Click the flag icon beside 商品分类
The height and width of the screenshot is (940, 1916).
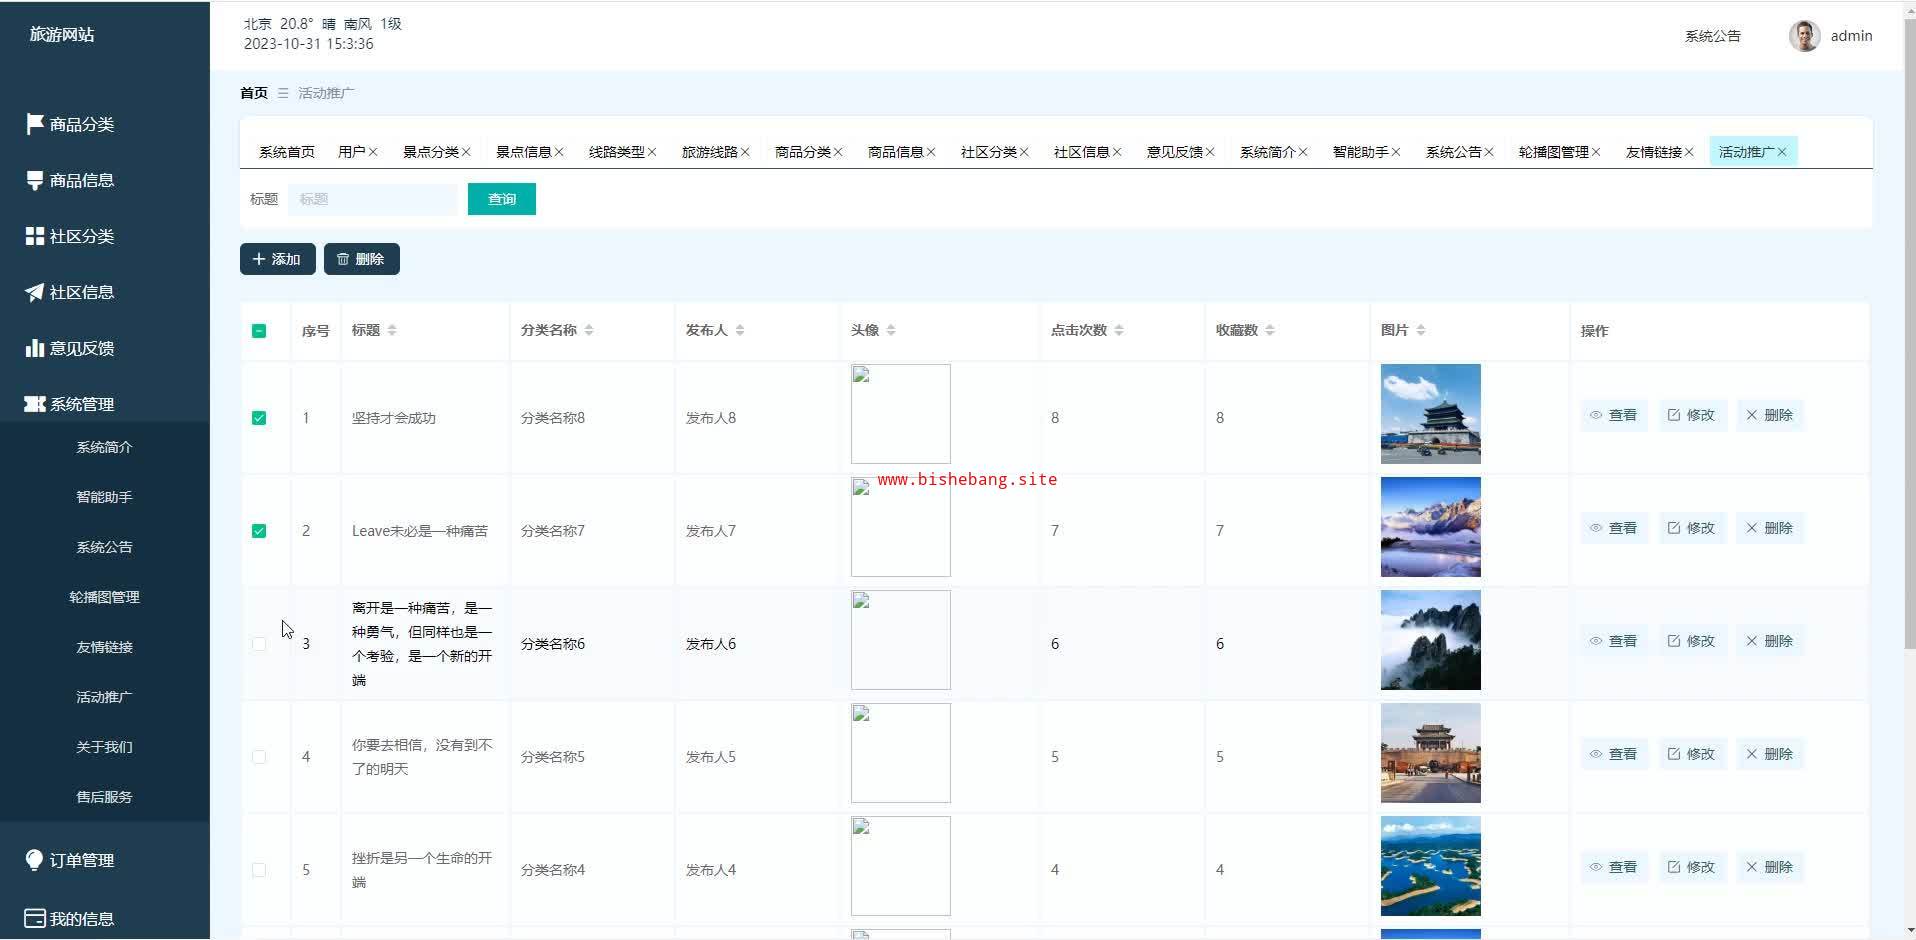(35, 124)
